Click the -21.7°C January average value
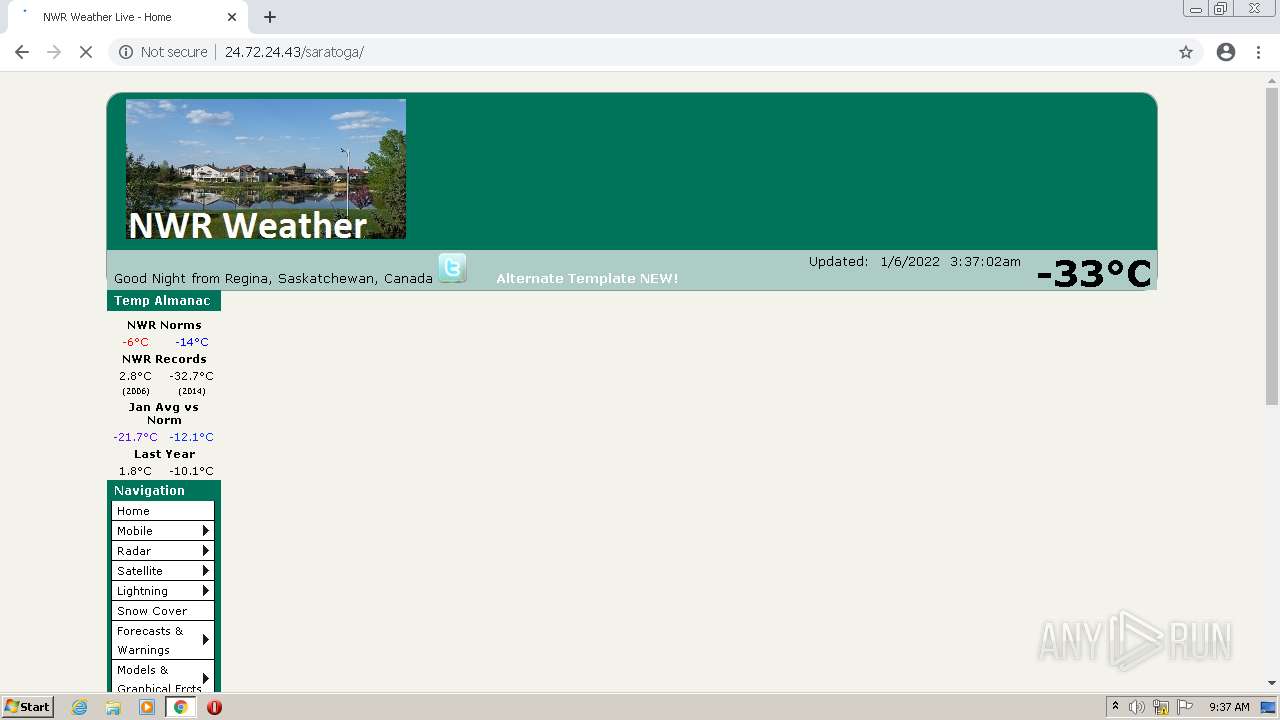This screenshot has height=720, width=1280. click(135, 437)
